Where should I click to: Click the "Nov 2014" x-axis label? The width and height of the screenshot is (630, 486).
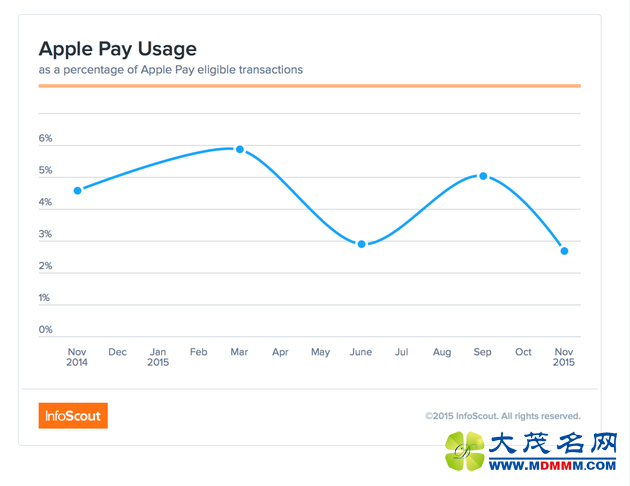pos(77,357)
